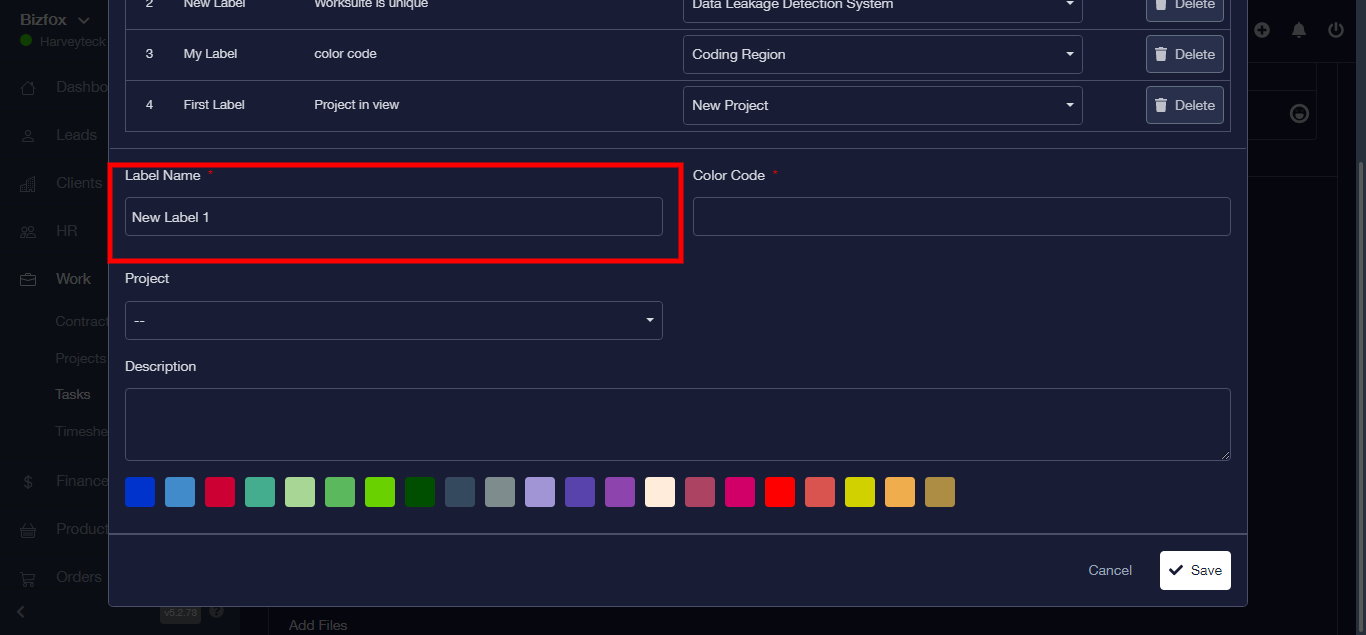The image size is (1366, 635).
Task: Cancel the label form
Action: 1110,570
